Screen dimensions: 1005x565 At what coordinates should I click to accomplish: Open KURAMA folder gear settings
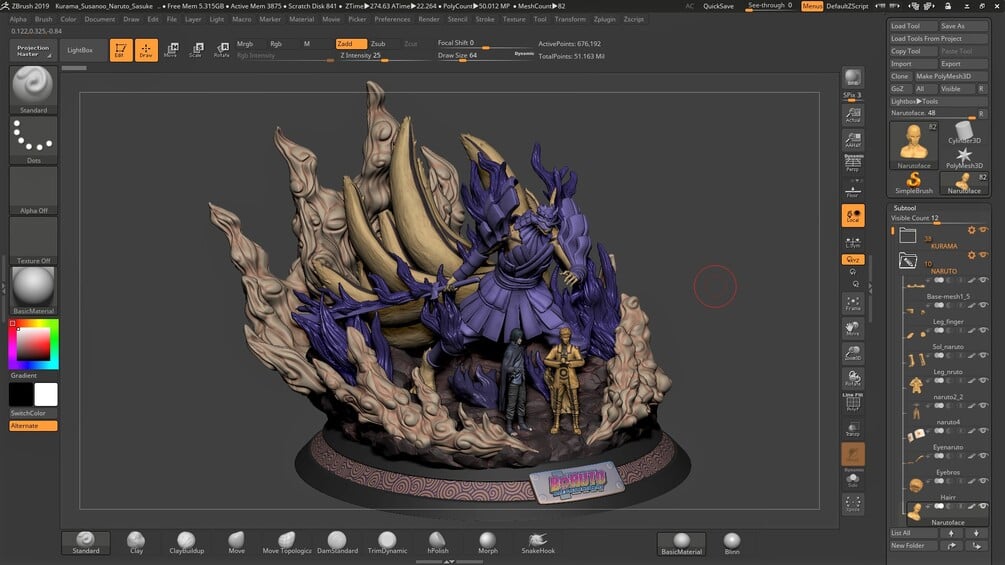click(x=972, y=230)
